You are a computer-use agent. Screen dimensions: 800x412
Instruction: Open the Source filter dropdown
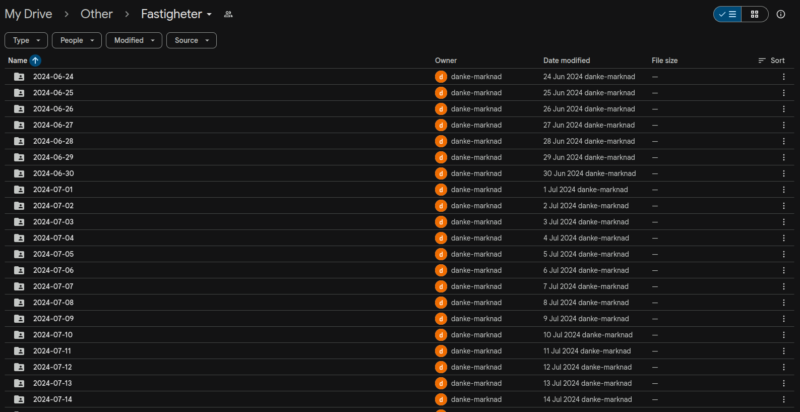click(x=191, y=40)
